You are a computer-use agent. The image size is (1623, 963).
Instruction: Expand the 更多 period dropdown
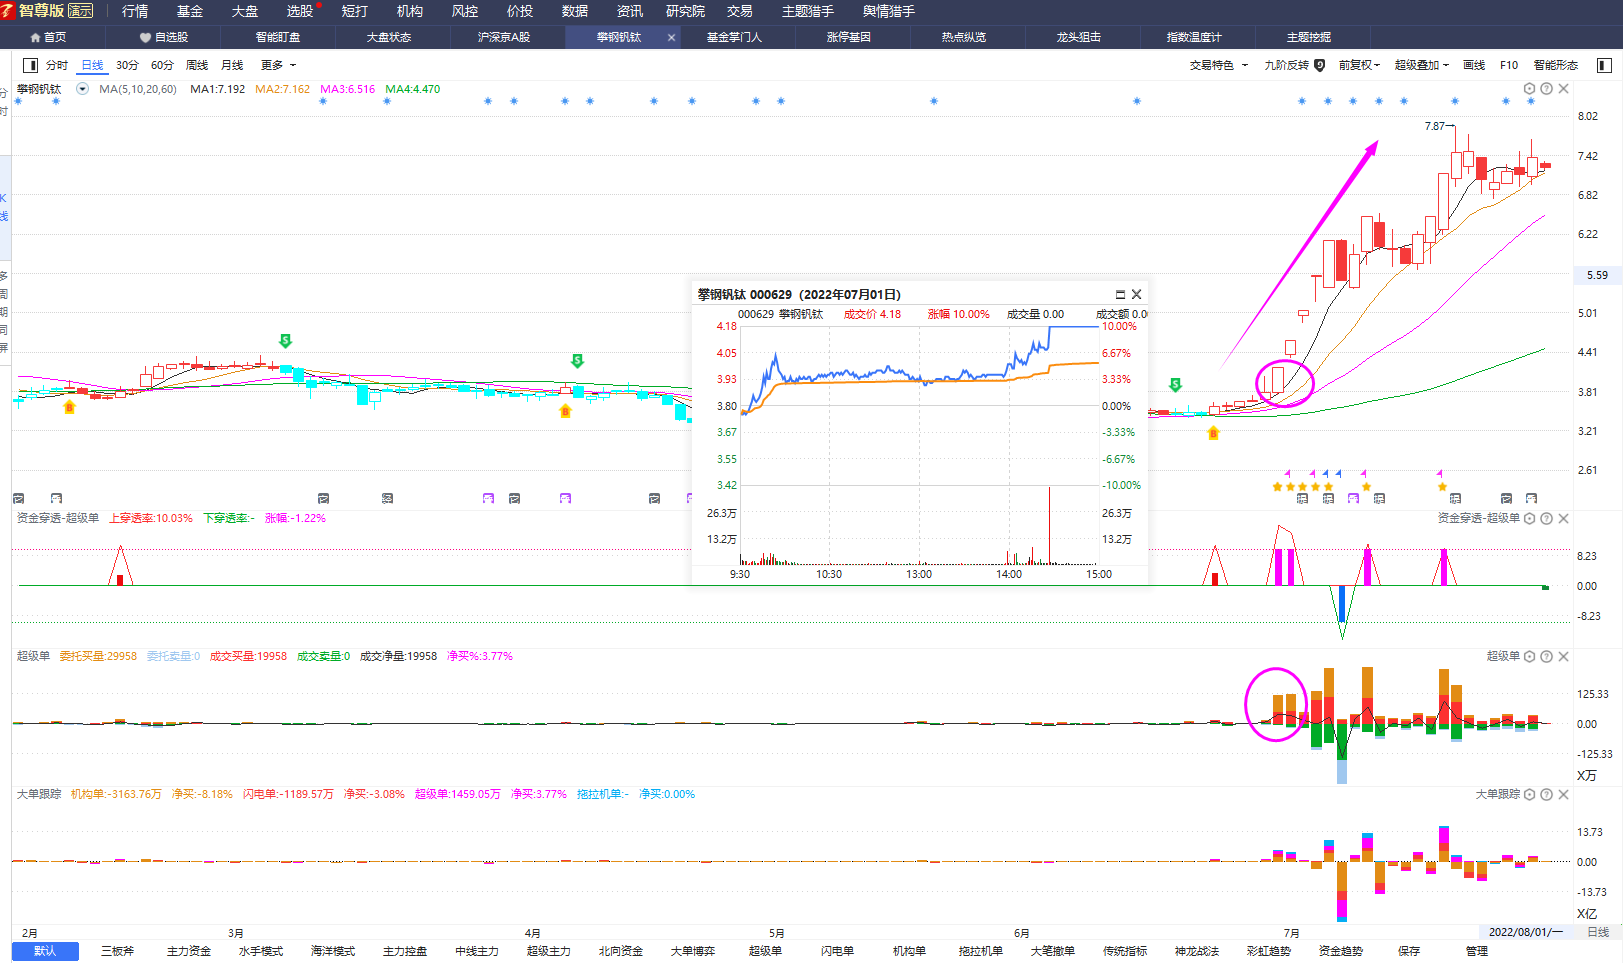pyautogui.click(x=278, y=65)
